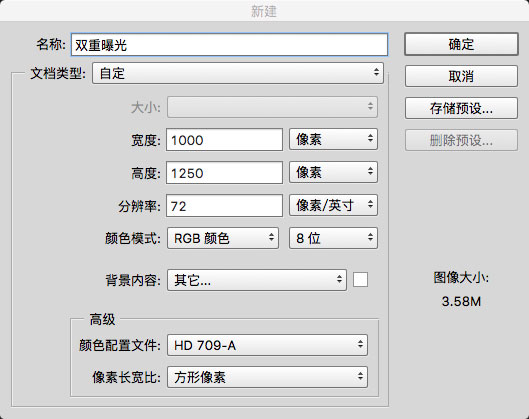
Task: Click the 分辨率 field showing 72
Action: (x=224, y=205)
